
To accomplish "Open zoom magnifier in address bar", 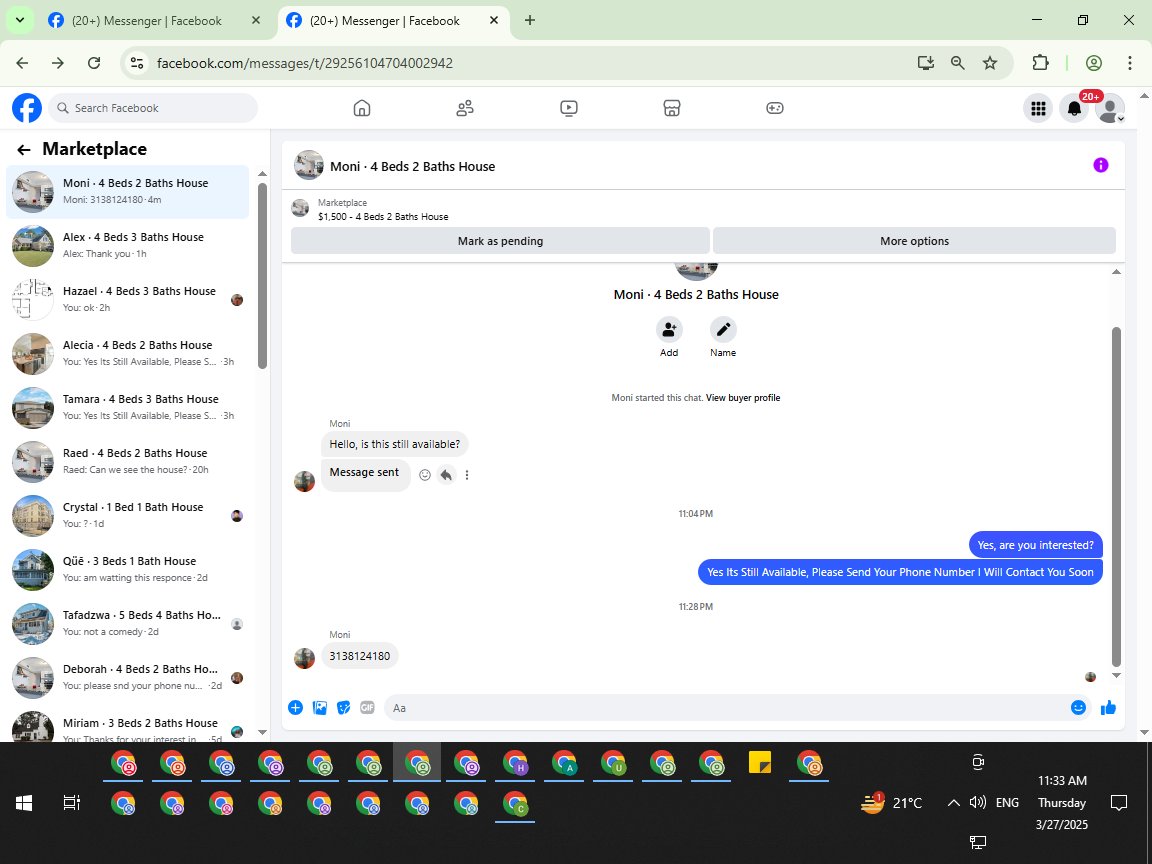I will coord(957,63).
